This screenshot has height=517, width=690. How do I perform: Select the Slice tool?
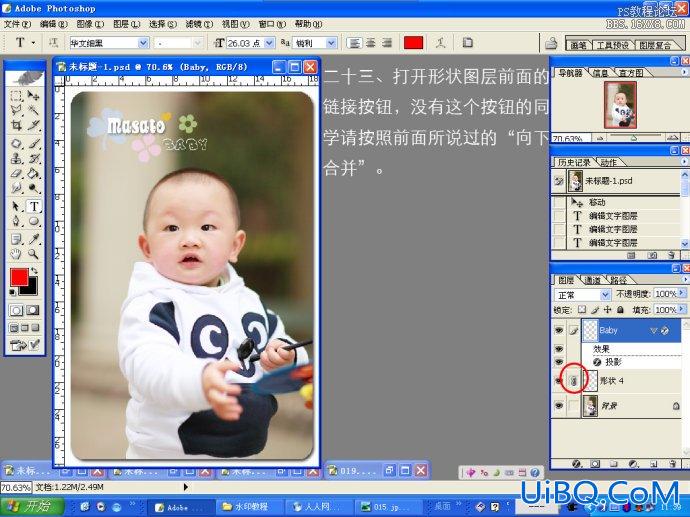tap(33, 125)
